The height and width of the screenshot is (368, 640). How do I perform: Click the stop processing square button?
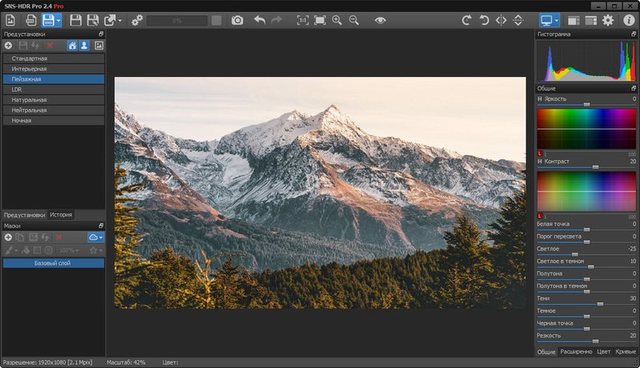[x=217, y=20]
